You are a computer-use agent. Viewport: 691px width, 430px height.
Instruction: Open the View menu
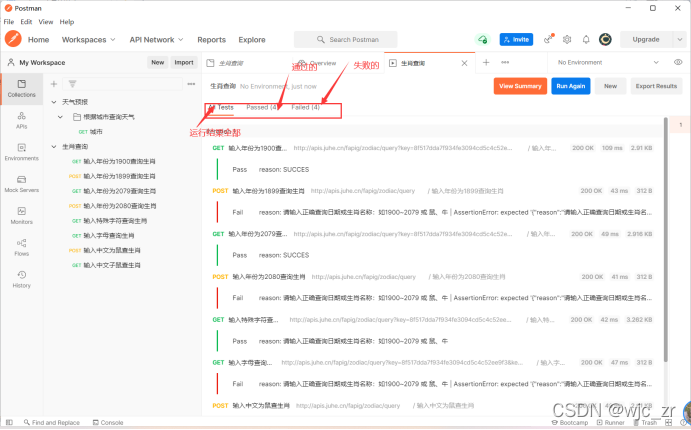pos(45,22)
